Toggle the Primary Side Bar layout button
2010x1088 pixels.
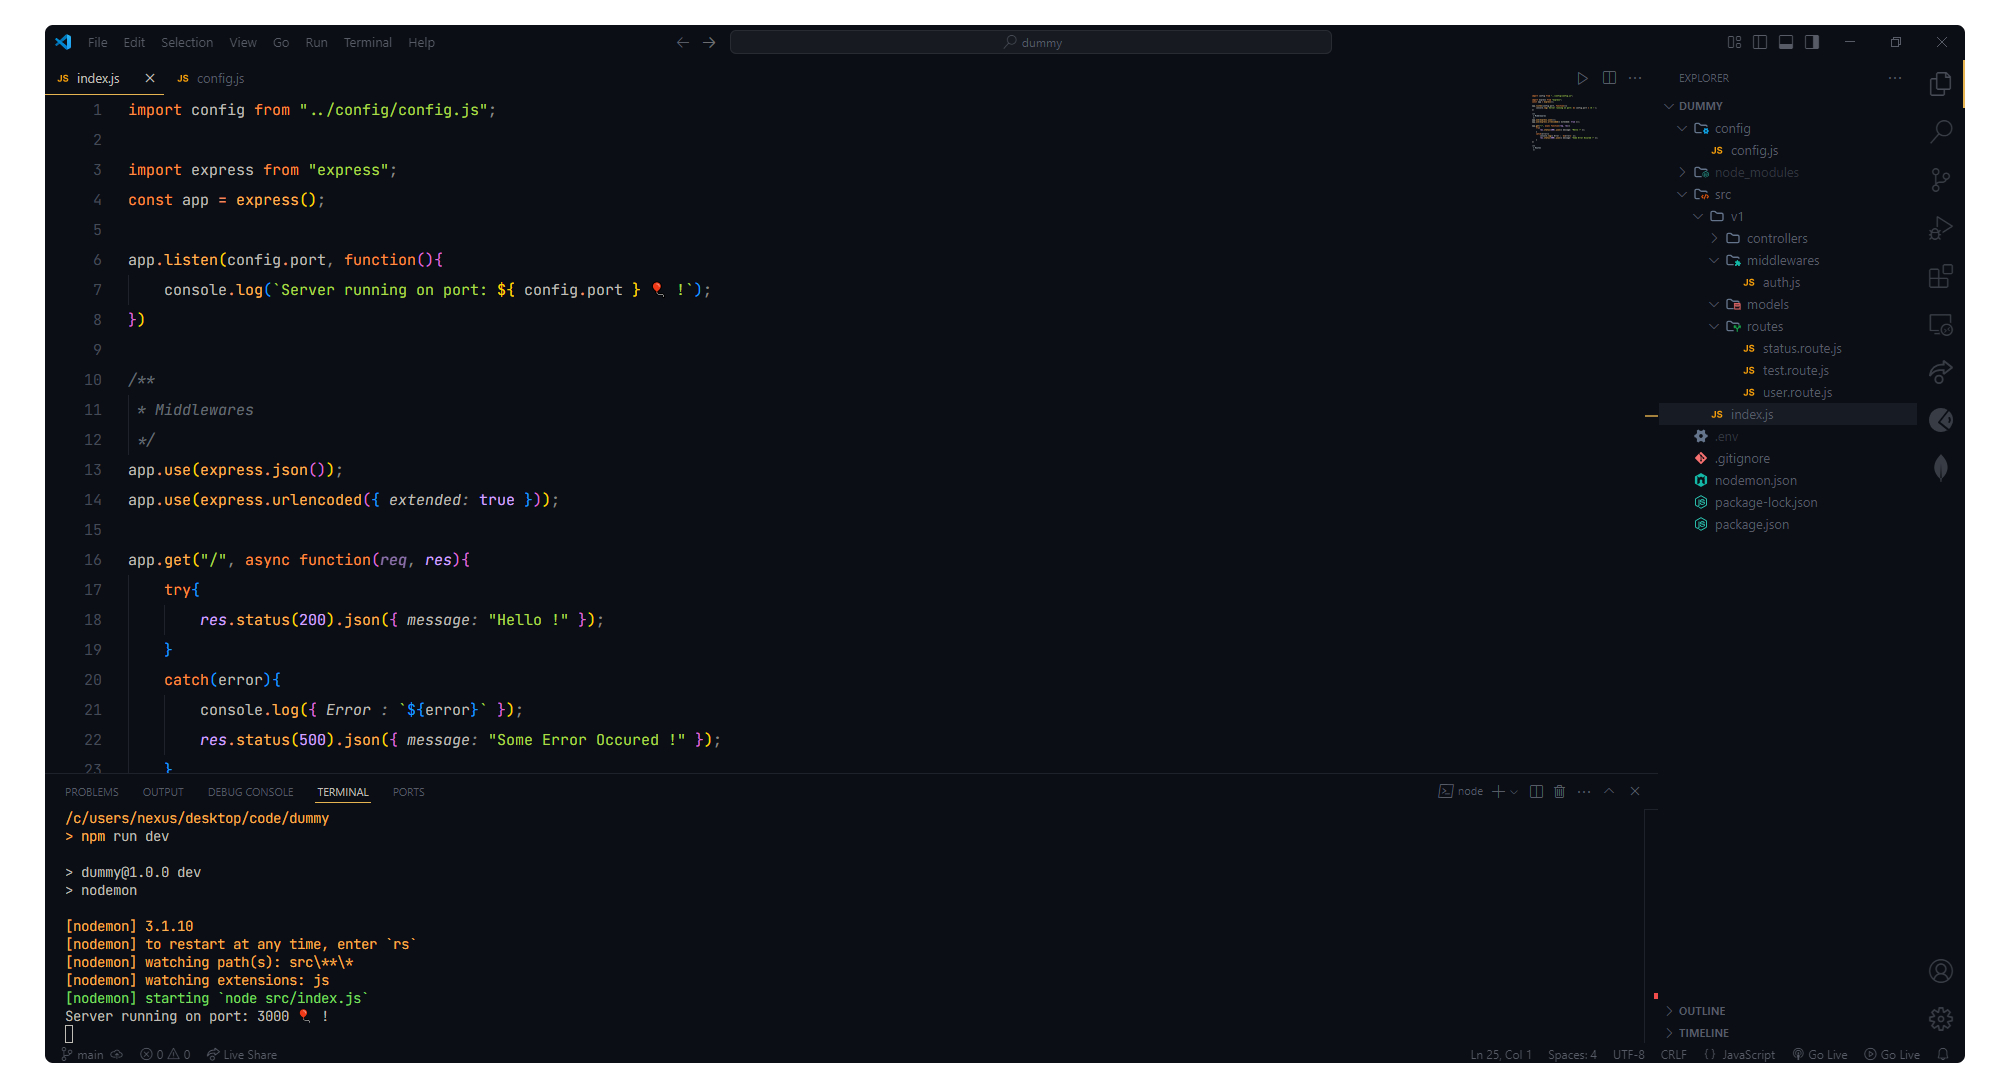point(1760,42)
